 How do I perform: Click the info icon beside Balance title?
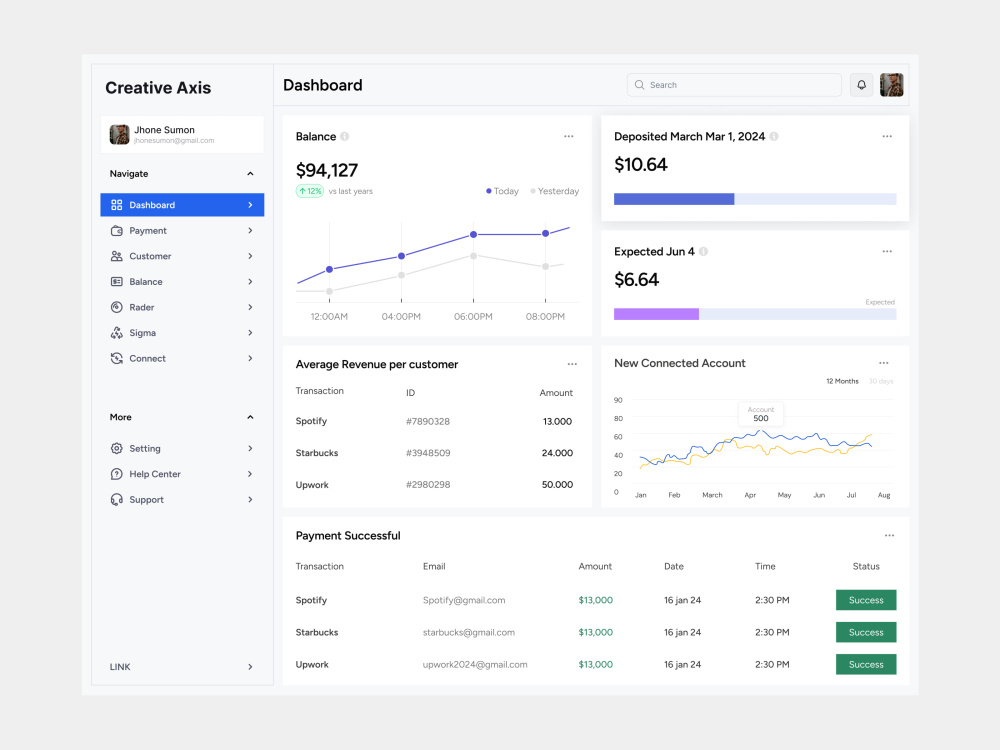(344, 136)
